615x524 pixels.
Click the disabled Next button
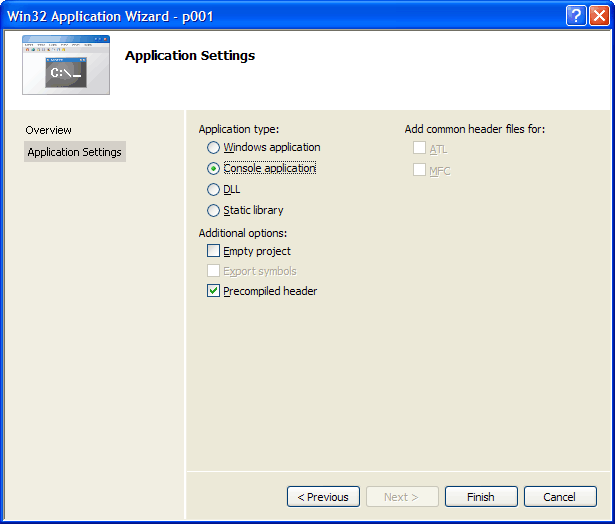pos(402,497)
